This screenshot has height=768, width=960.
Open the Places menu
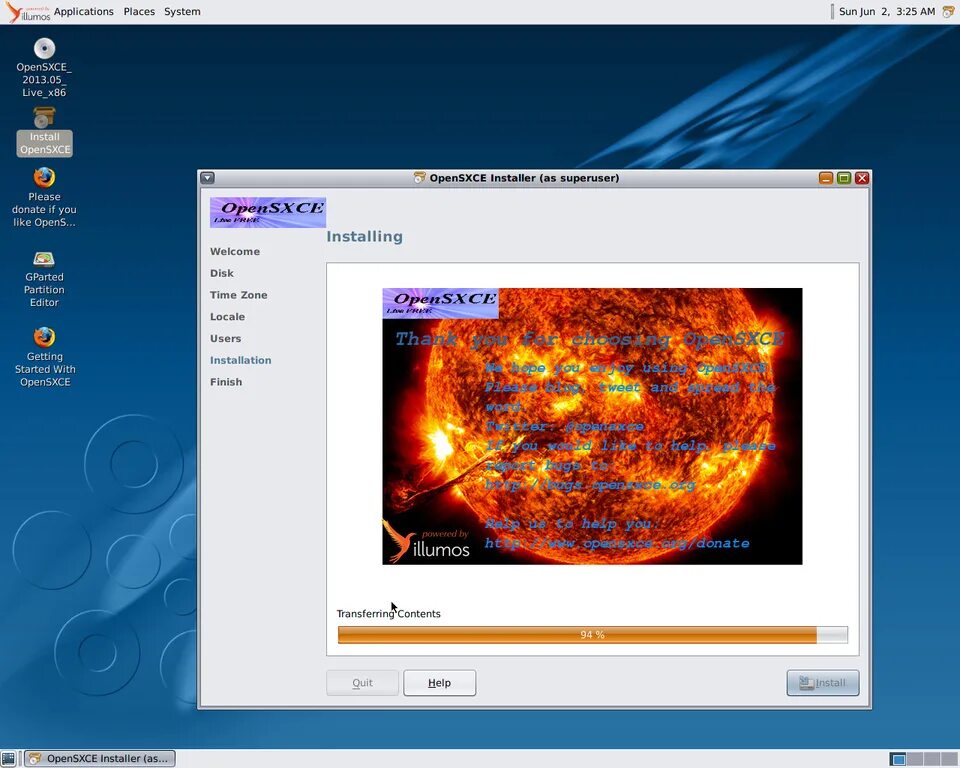point(139,12)
